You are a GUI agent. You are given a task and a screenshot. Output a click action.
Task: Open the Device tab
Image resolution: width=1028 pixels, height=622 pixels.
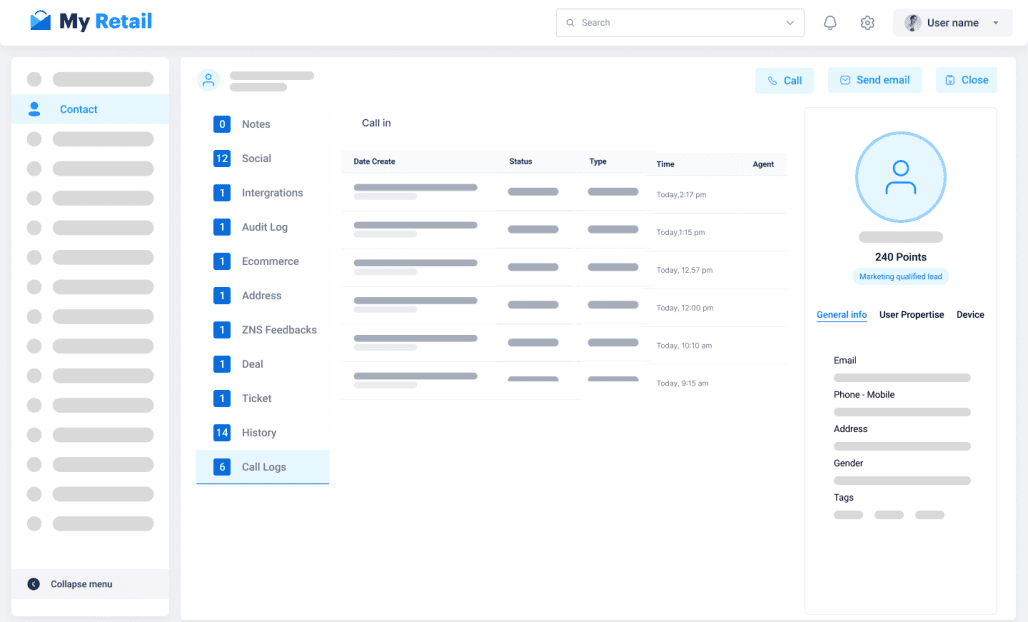pos(970,315)
